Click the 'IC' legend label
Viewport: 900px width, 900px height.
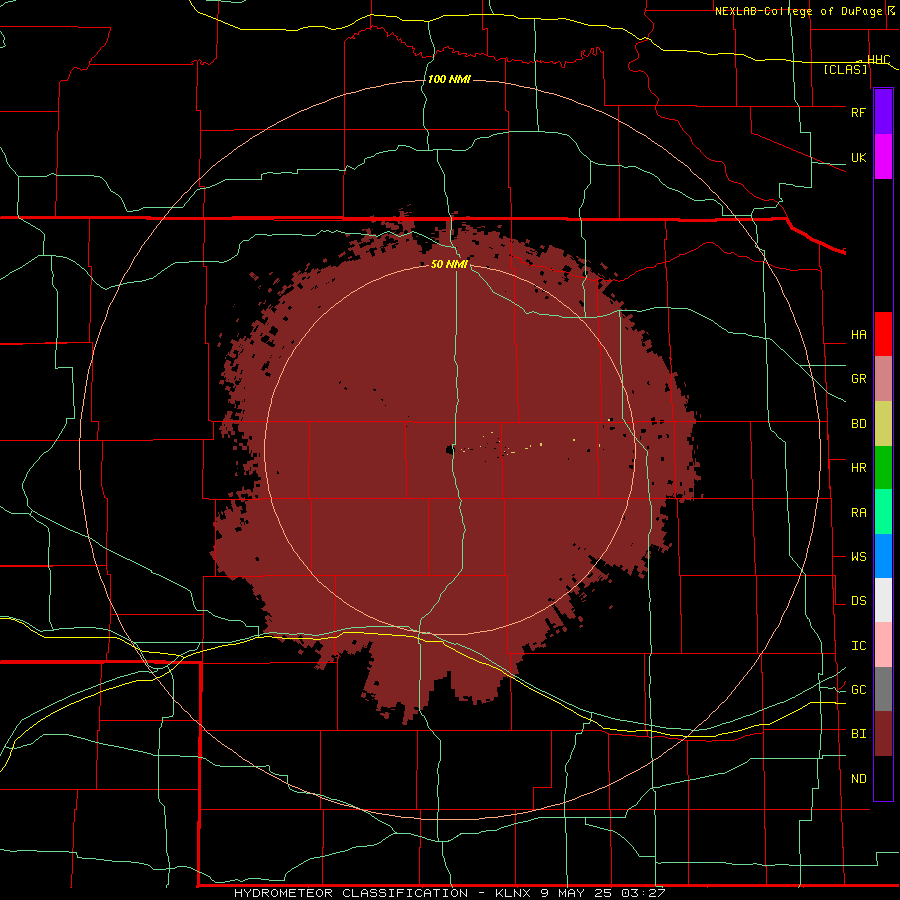point(858,646)
